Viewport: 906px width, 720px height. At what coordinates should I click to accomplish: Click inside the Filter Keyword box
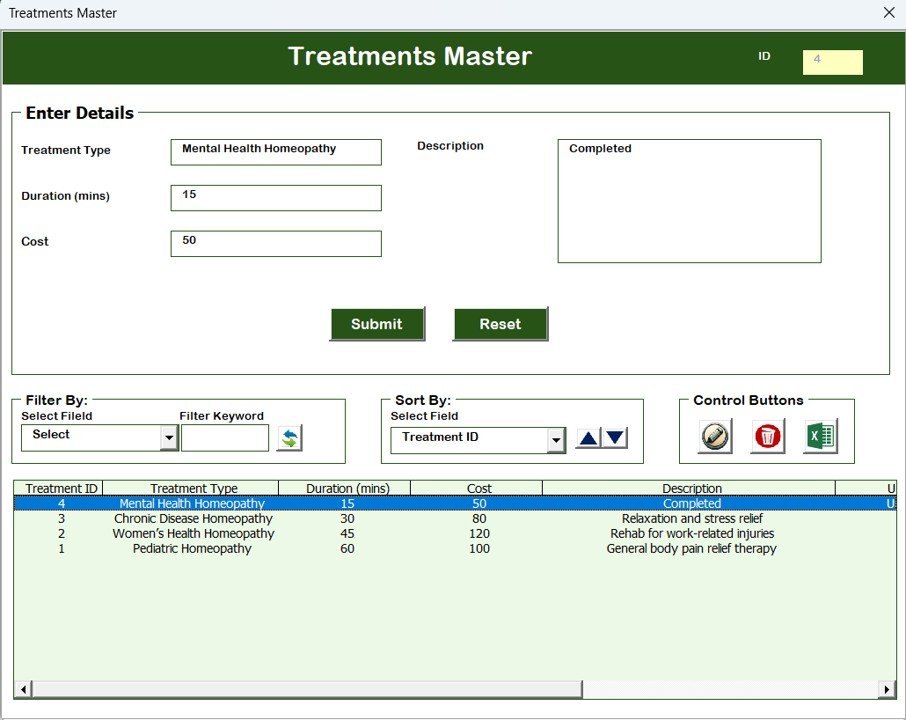pos(225,437)
